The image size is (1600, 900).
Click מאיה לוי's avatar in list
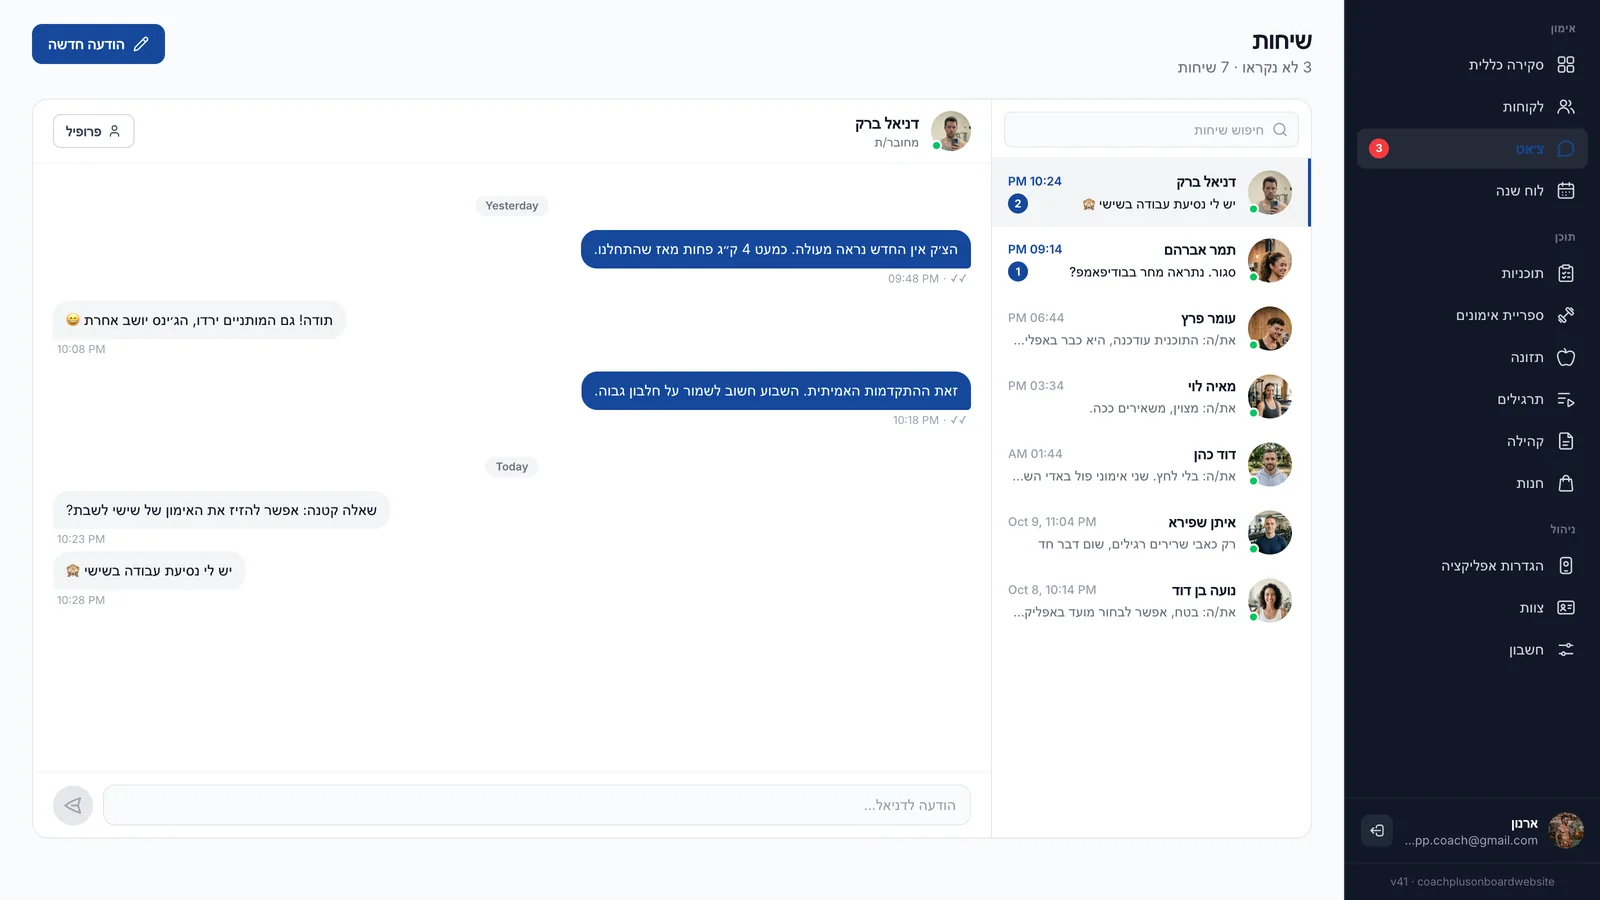tap(1270, 397)
